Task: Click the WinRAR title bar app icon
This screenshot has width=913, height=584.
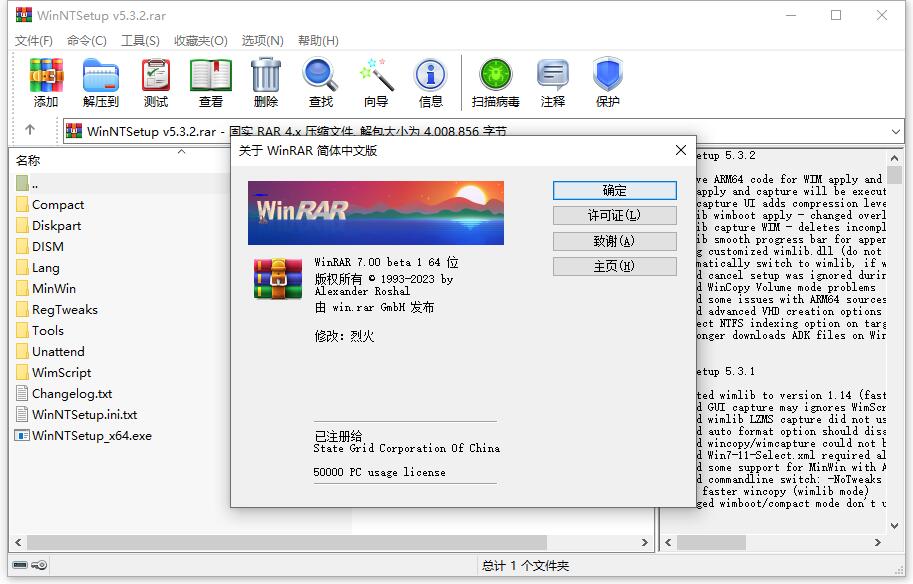Action: click(x=24, y=15)
